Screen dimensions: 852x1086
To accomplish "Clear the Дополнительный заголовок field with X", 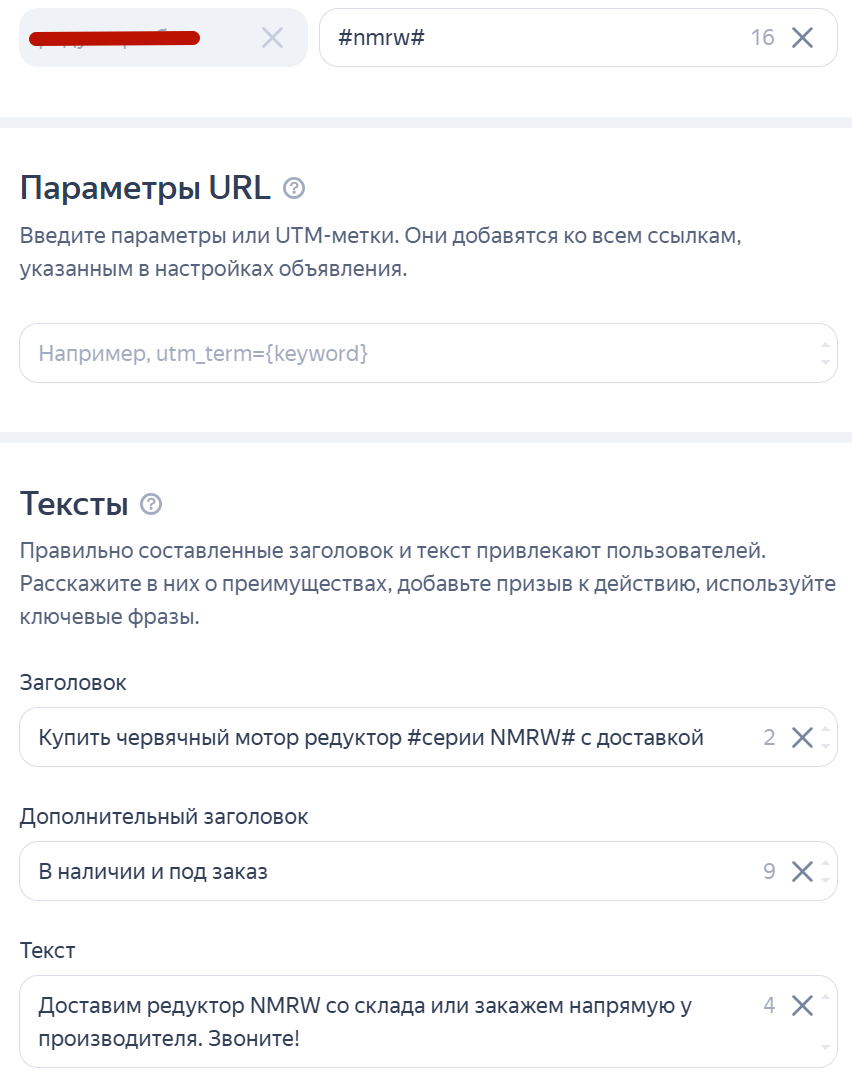I will pyautogui.click(x=802, y=871).
